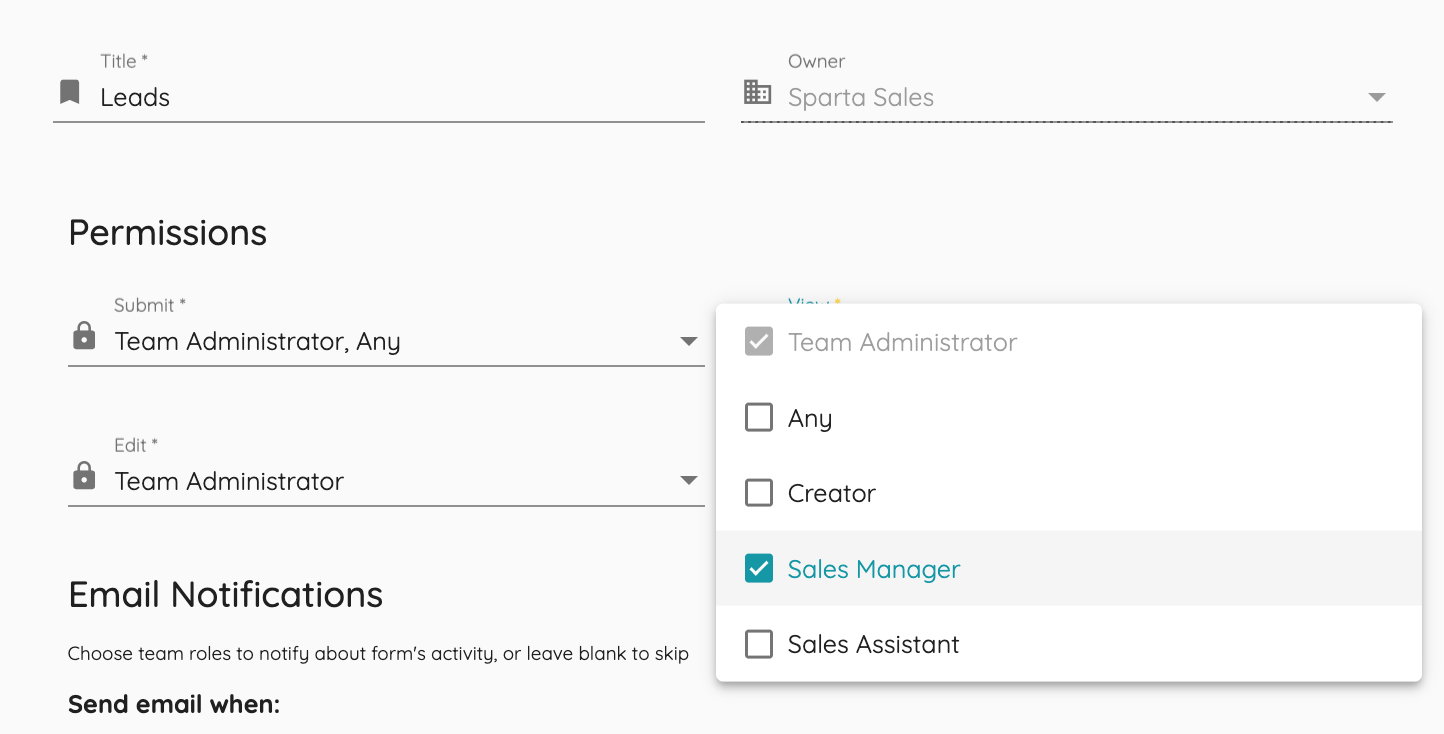The height and width of the screenshot is (734, 1444).
Task: Click the Send email when label
Action: coord(174,704)
